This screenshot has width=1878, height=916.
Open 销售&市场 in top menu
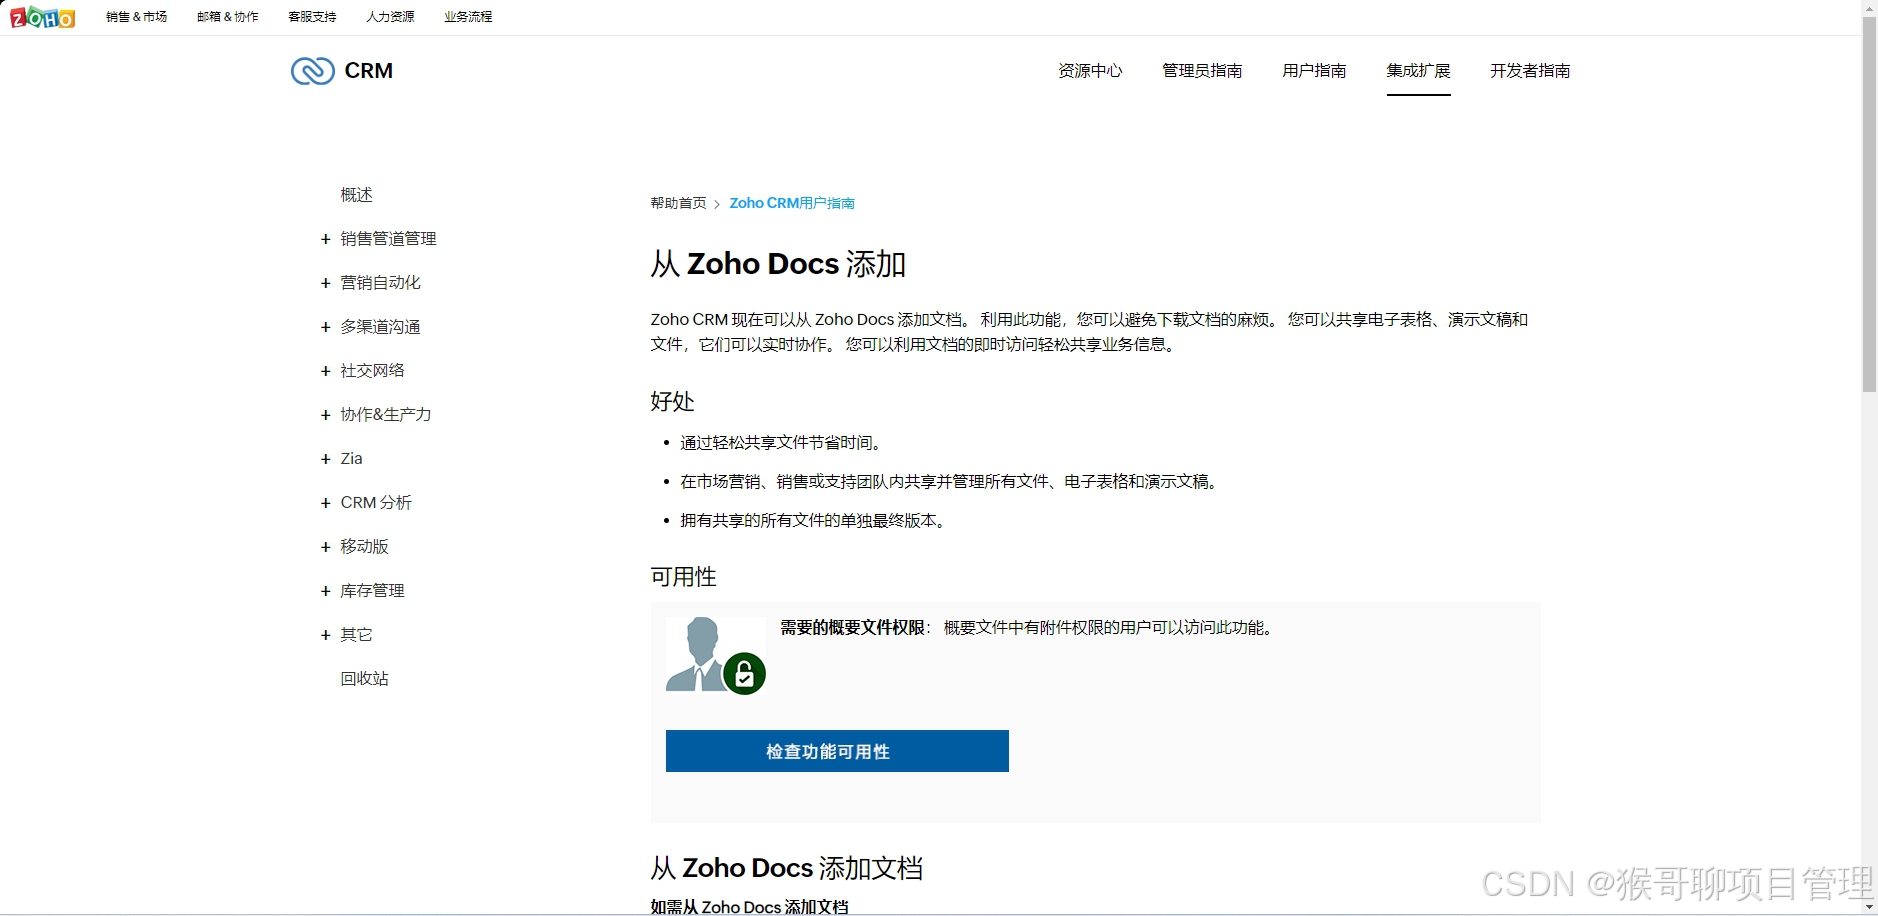point(137,17)
